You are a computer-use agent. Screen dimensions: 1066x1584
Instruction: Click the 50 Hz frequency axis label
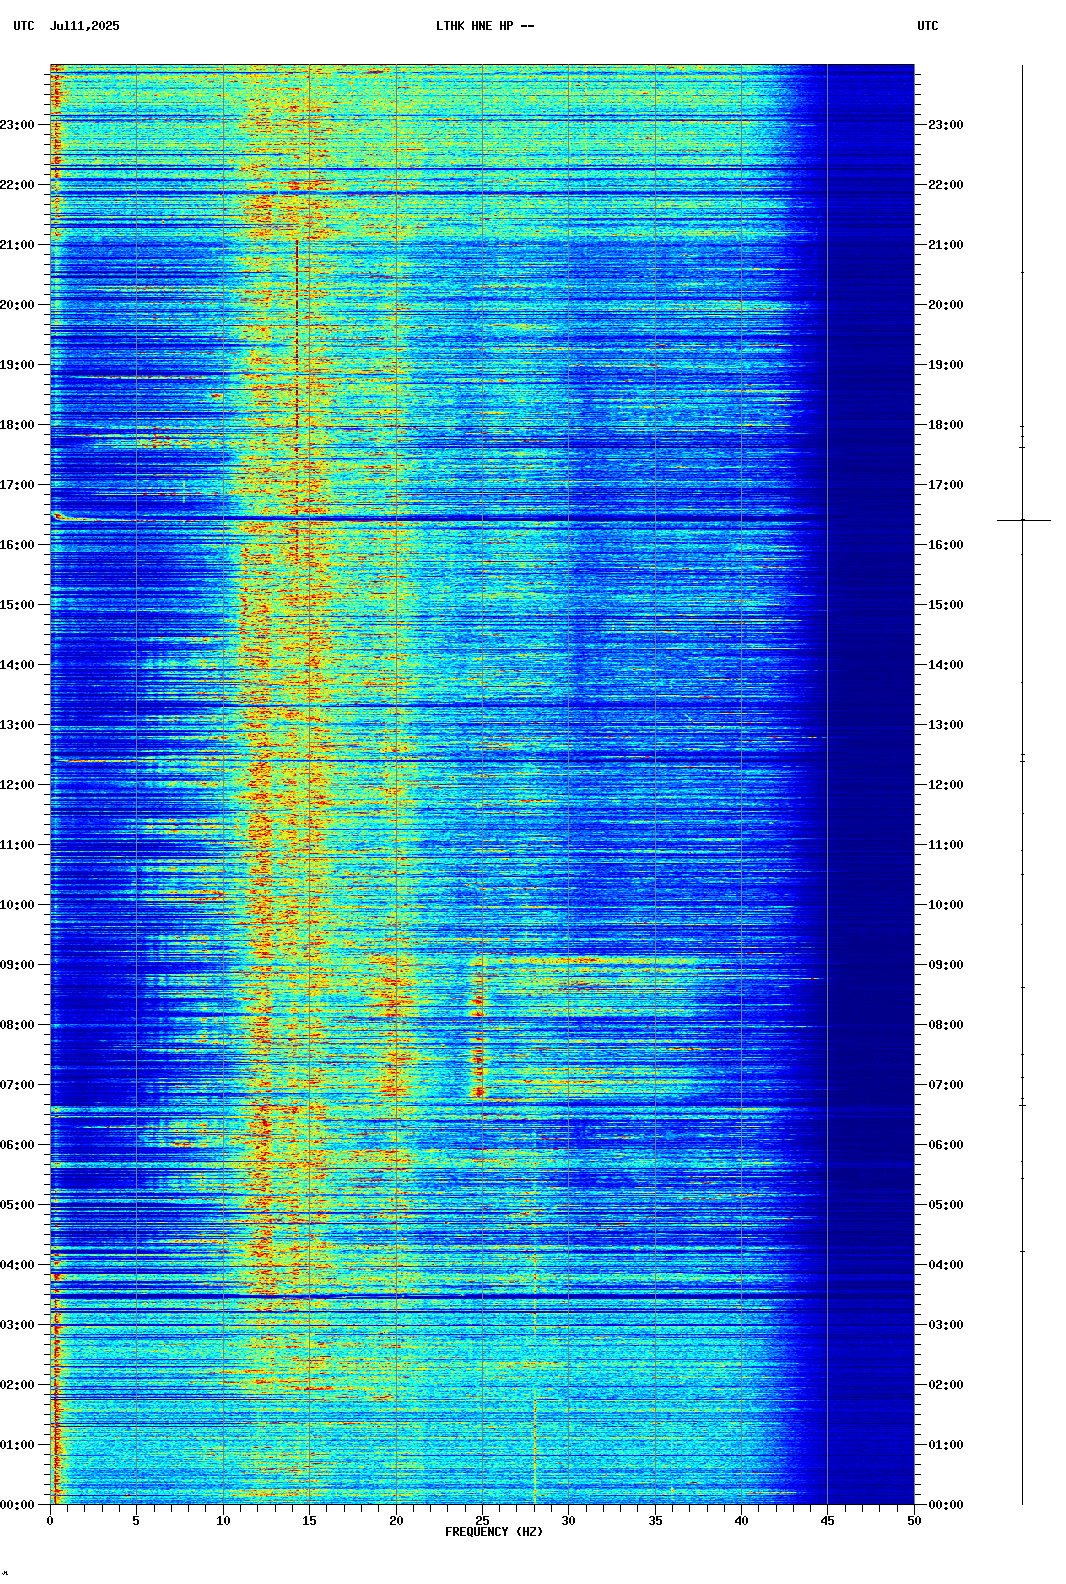[x=914, y=1521]
